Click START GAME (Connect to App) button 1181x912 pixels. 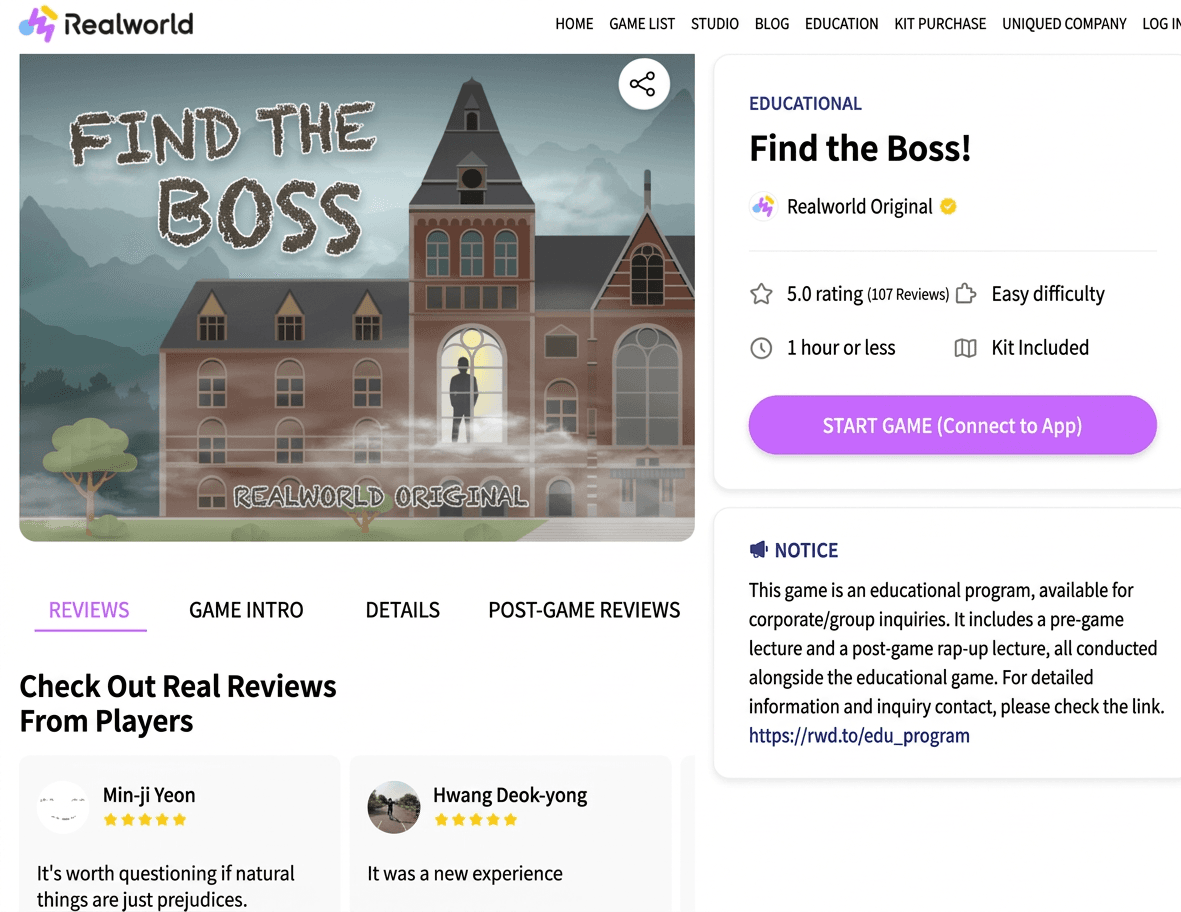(x=952, y=425)
